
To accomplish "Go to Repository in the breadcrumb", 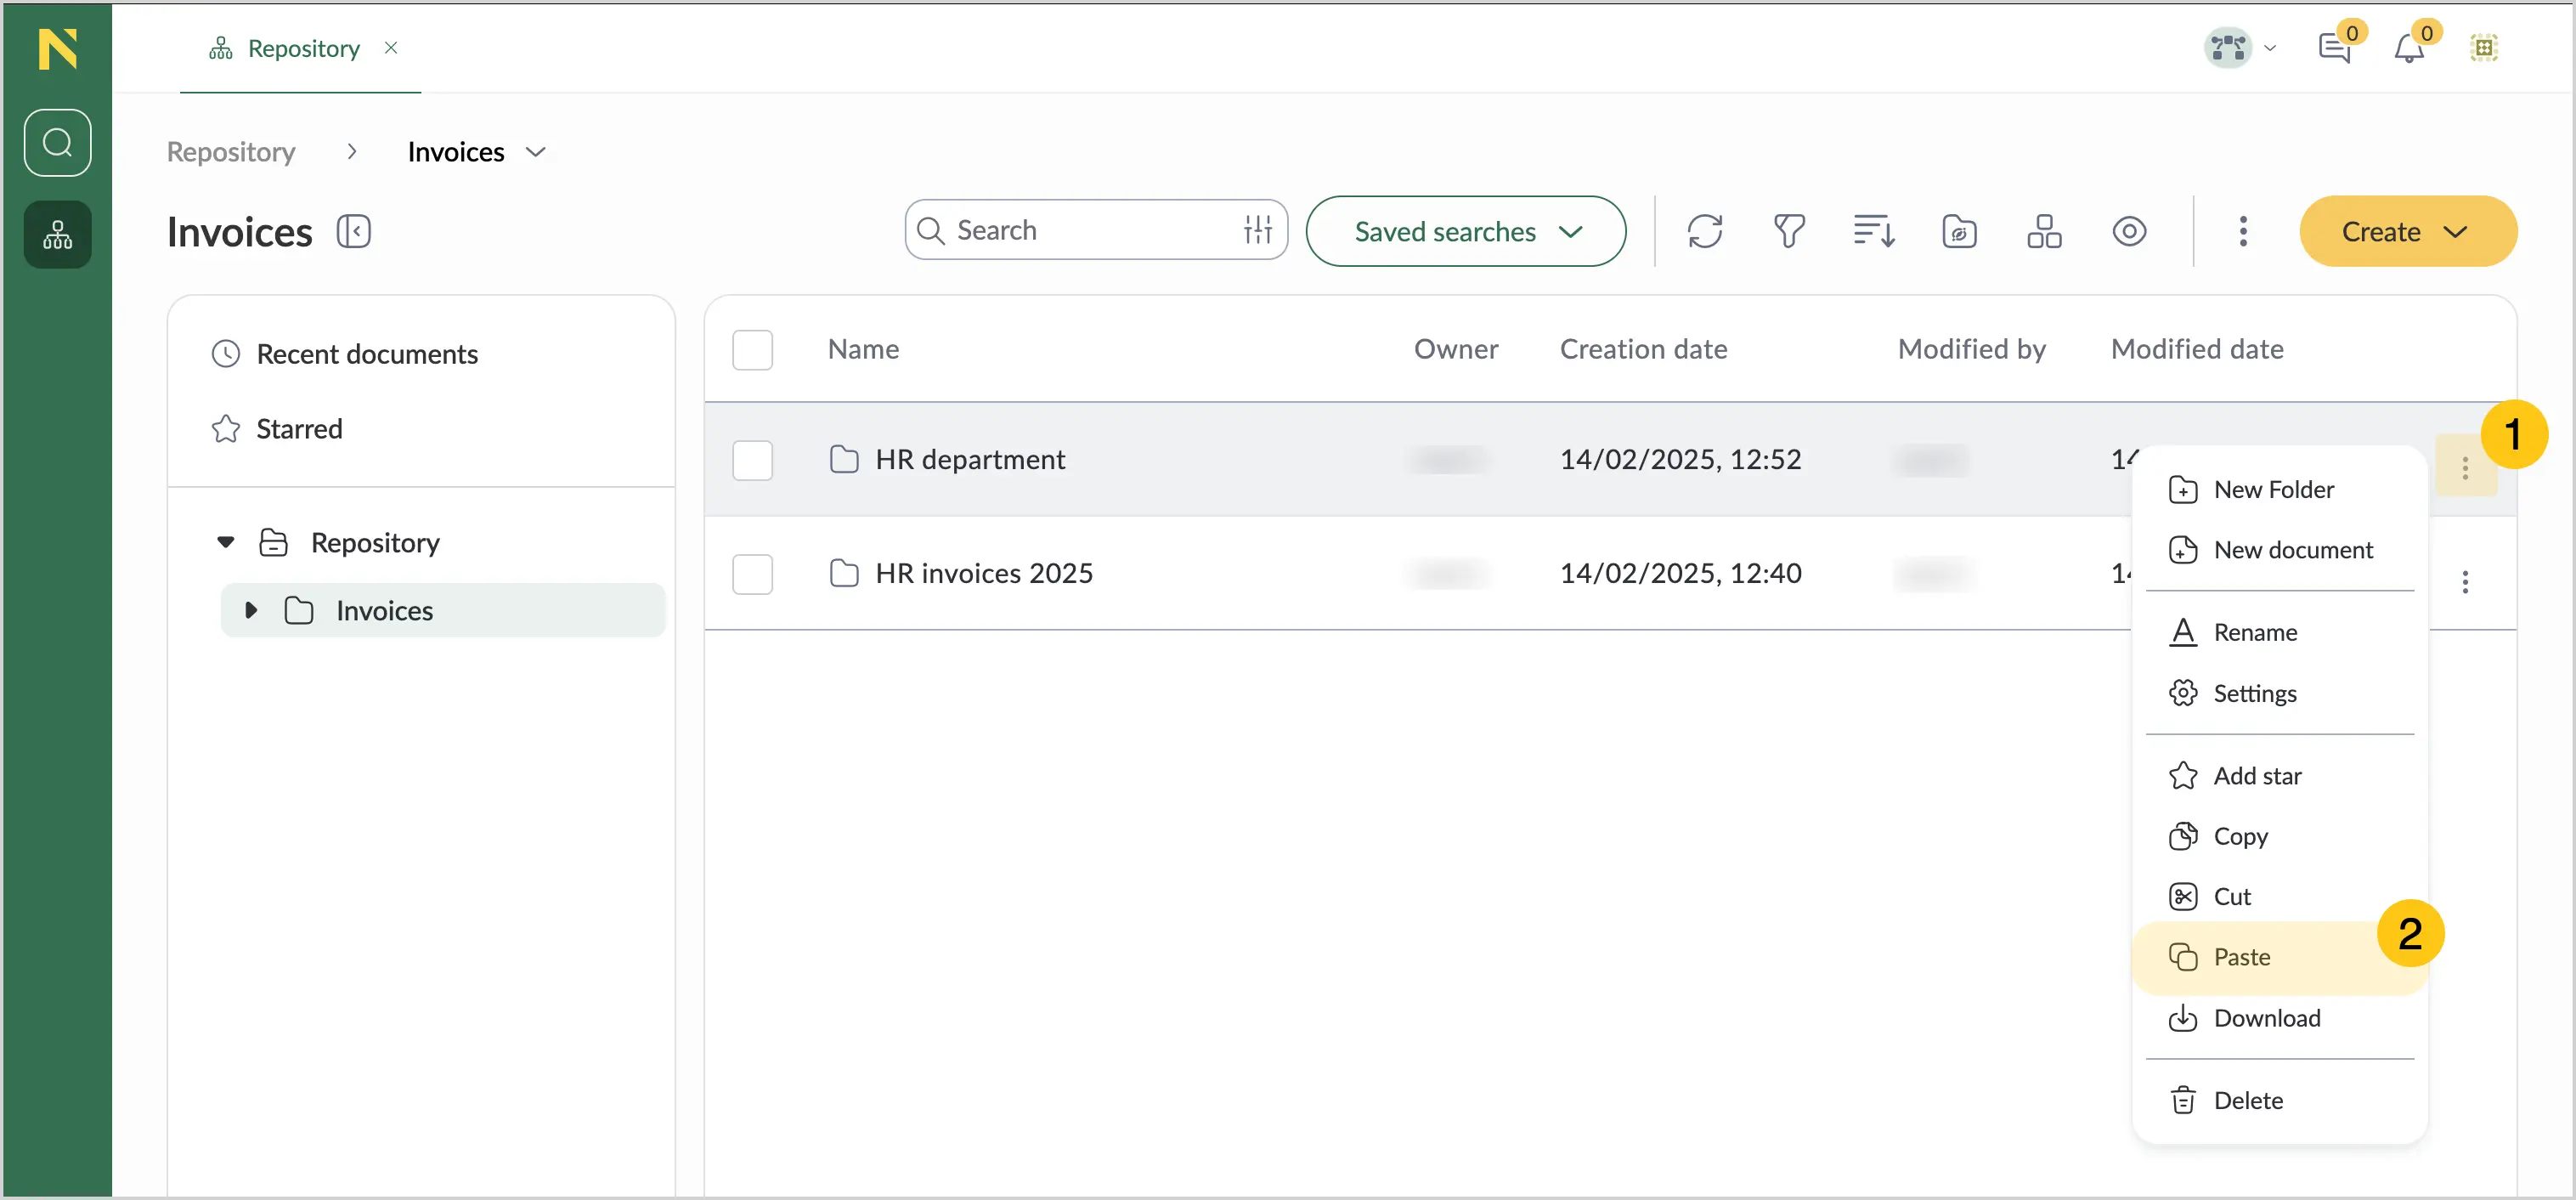I will [230, 152].
